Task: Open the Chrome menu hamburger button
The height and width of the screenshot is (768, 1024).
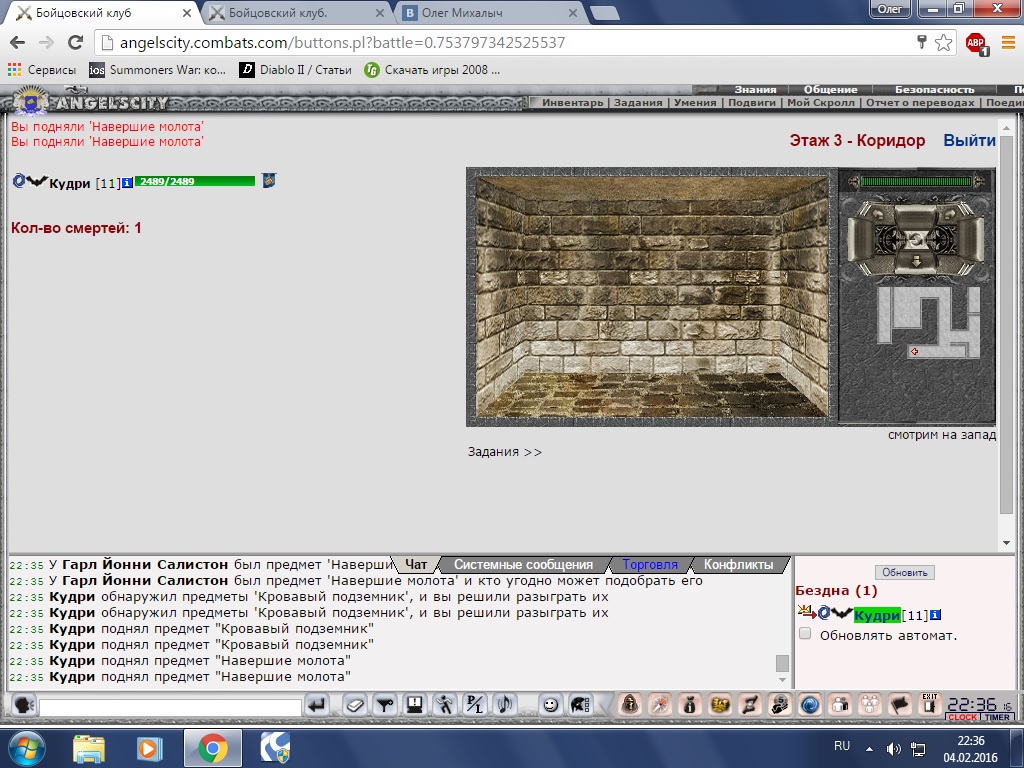Action: coord(1008,43)
